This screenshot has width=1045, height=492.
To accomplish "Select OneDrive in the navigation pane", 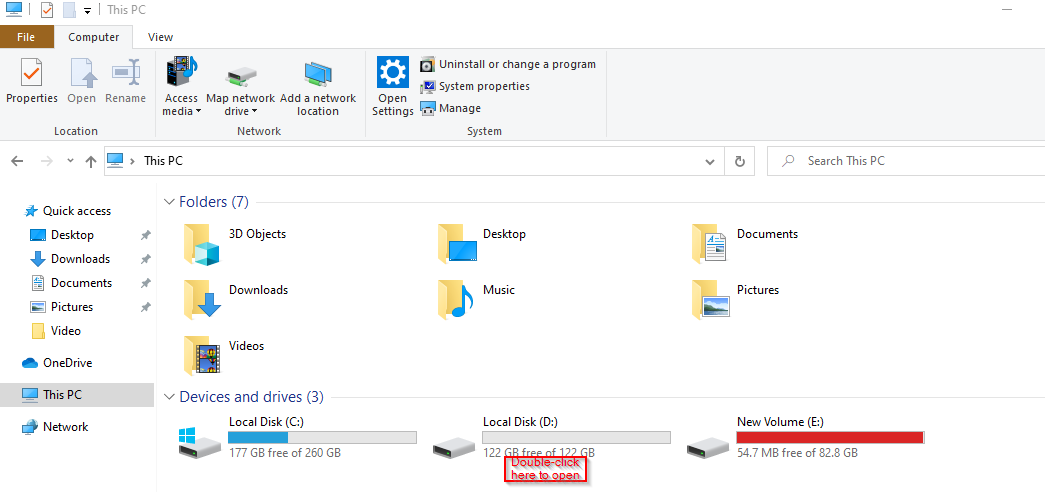I will coord(67,363).
